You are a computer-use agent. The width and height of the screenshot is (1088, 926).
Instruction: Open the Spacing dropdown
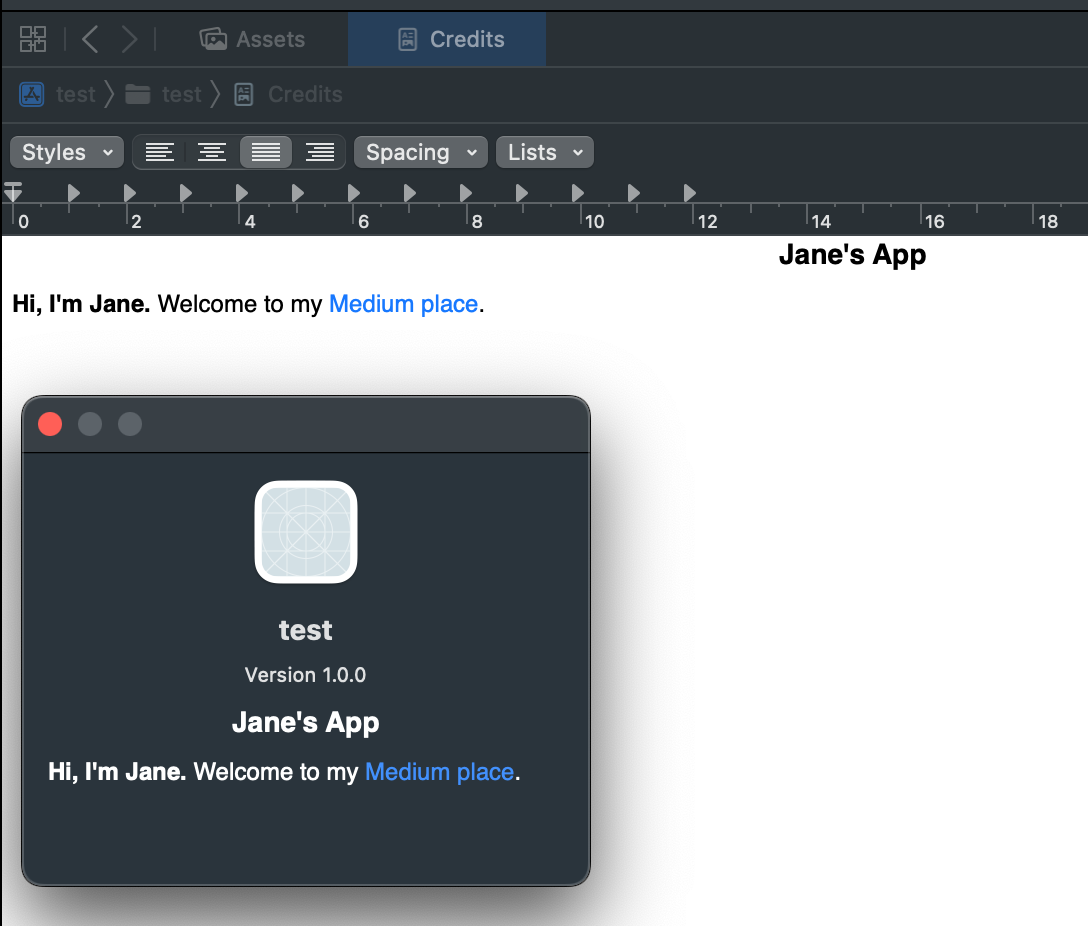click(x=420, y=152)
